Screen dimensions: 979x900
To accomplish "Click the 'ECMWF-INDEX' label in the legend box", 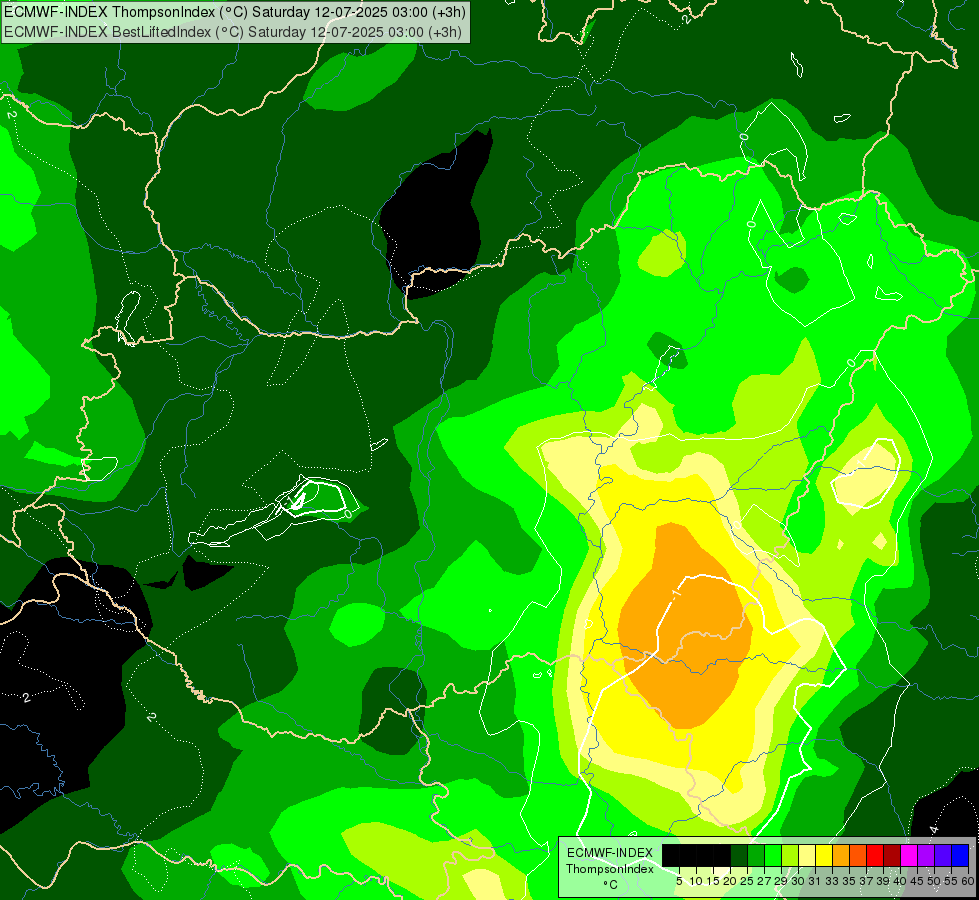I will pyautogui.click(x=610, y=853).
